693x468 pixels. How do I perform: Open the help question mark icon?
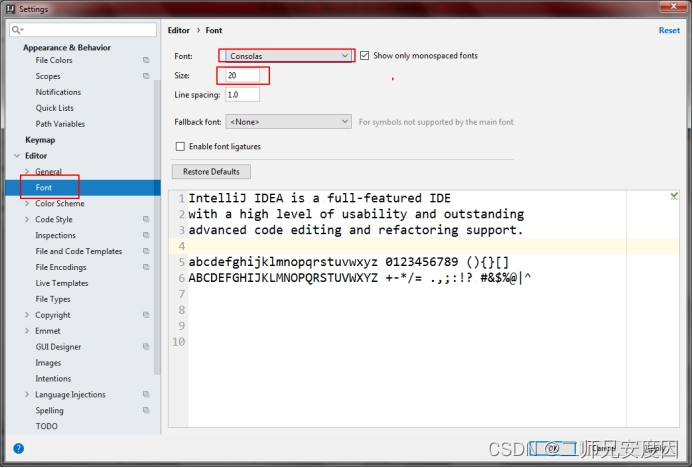(19, 449)
